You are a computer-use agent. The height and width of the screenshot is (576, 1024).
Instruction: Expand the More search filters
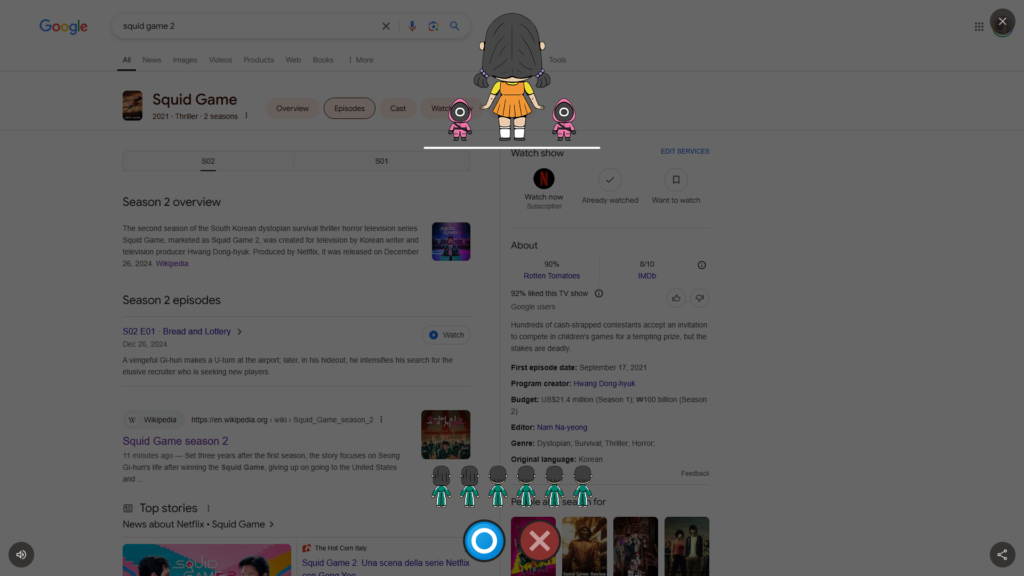[x=360, y=60]
